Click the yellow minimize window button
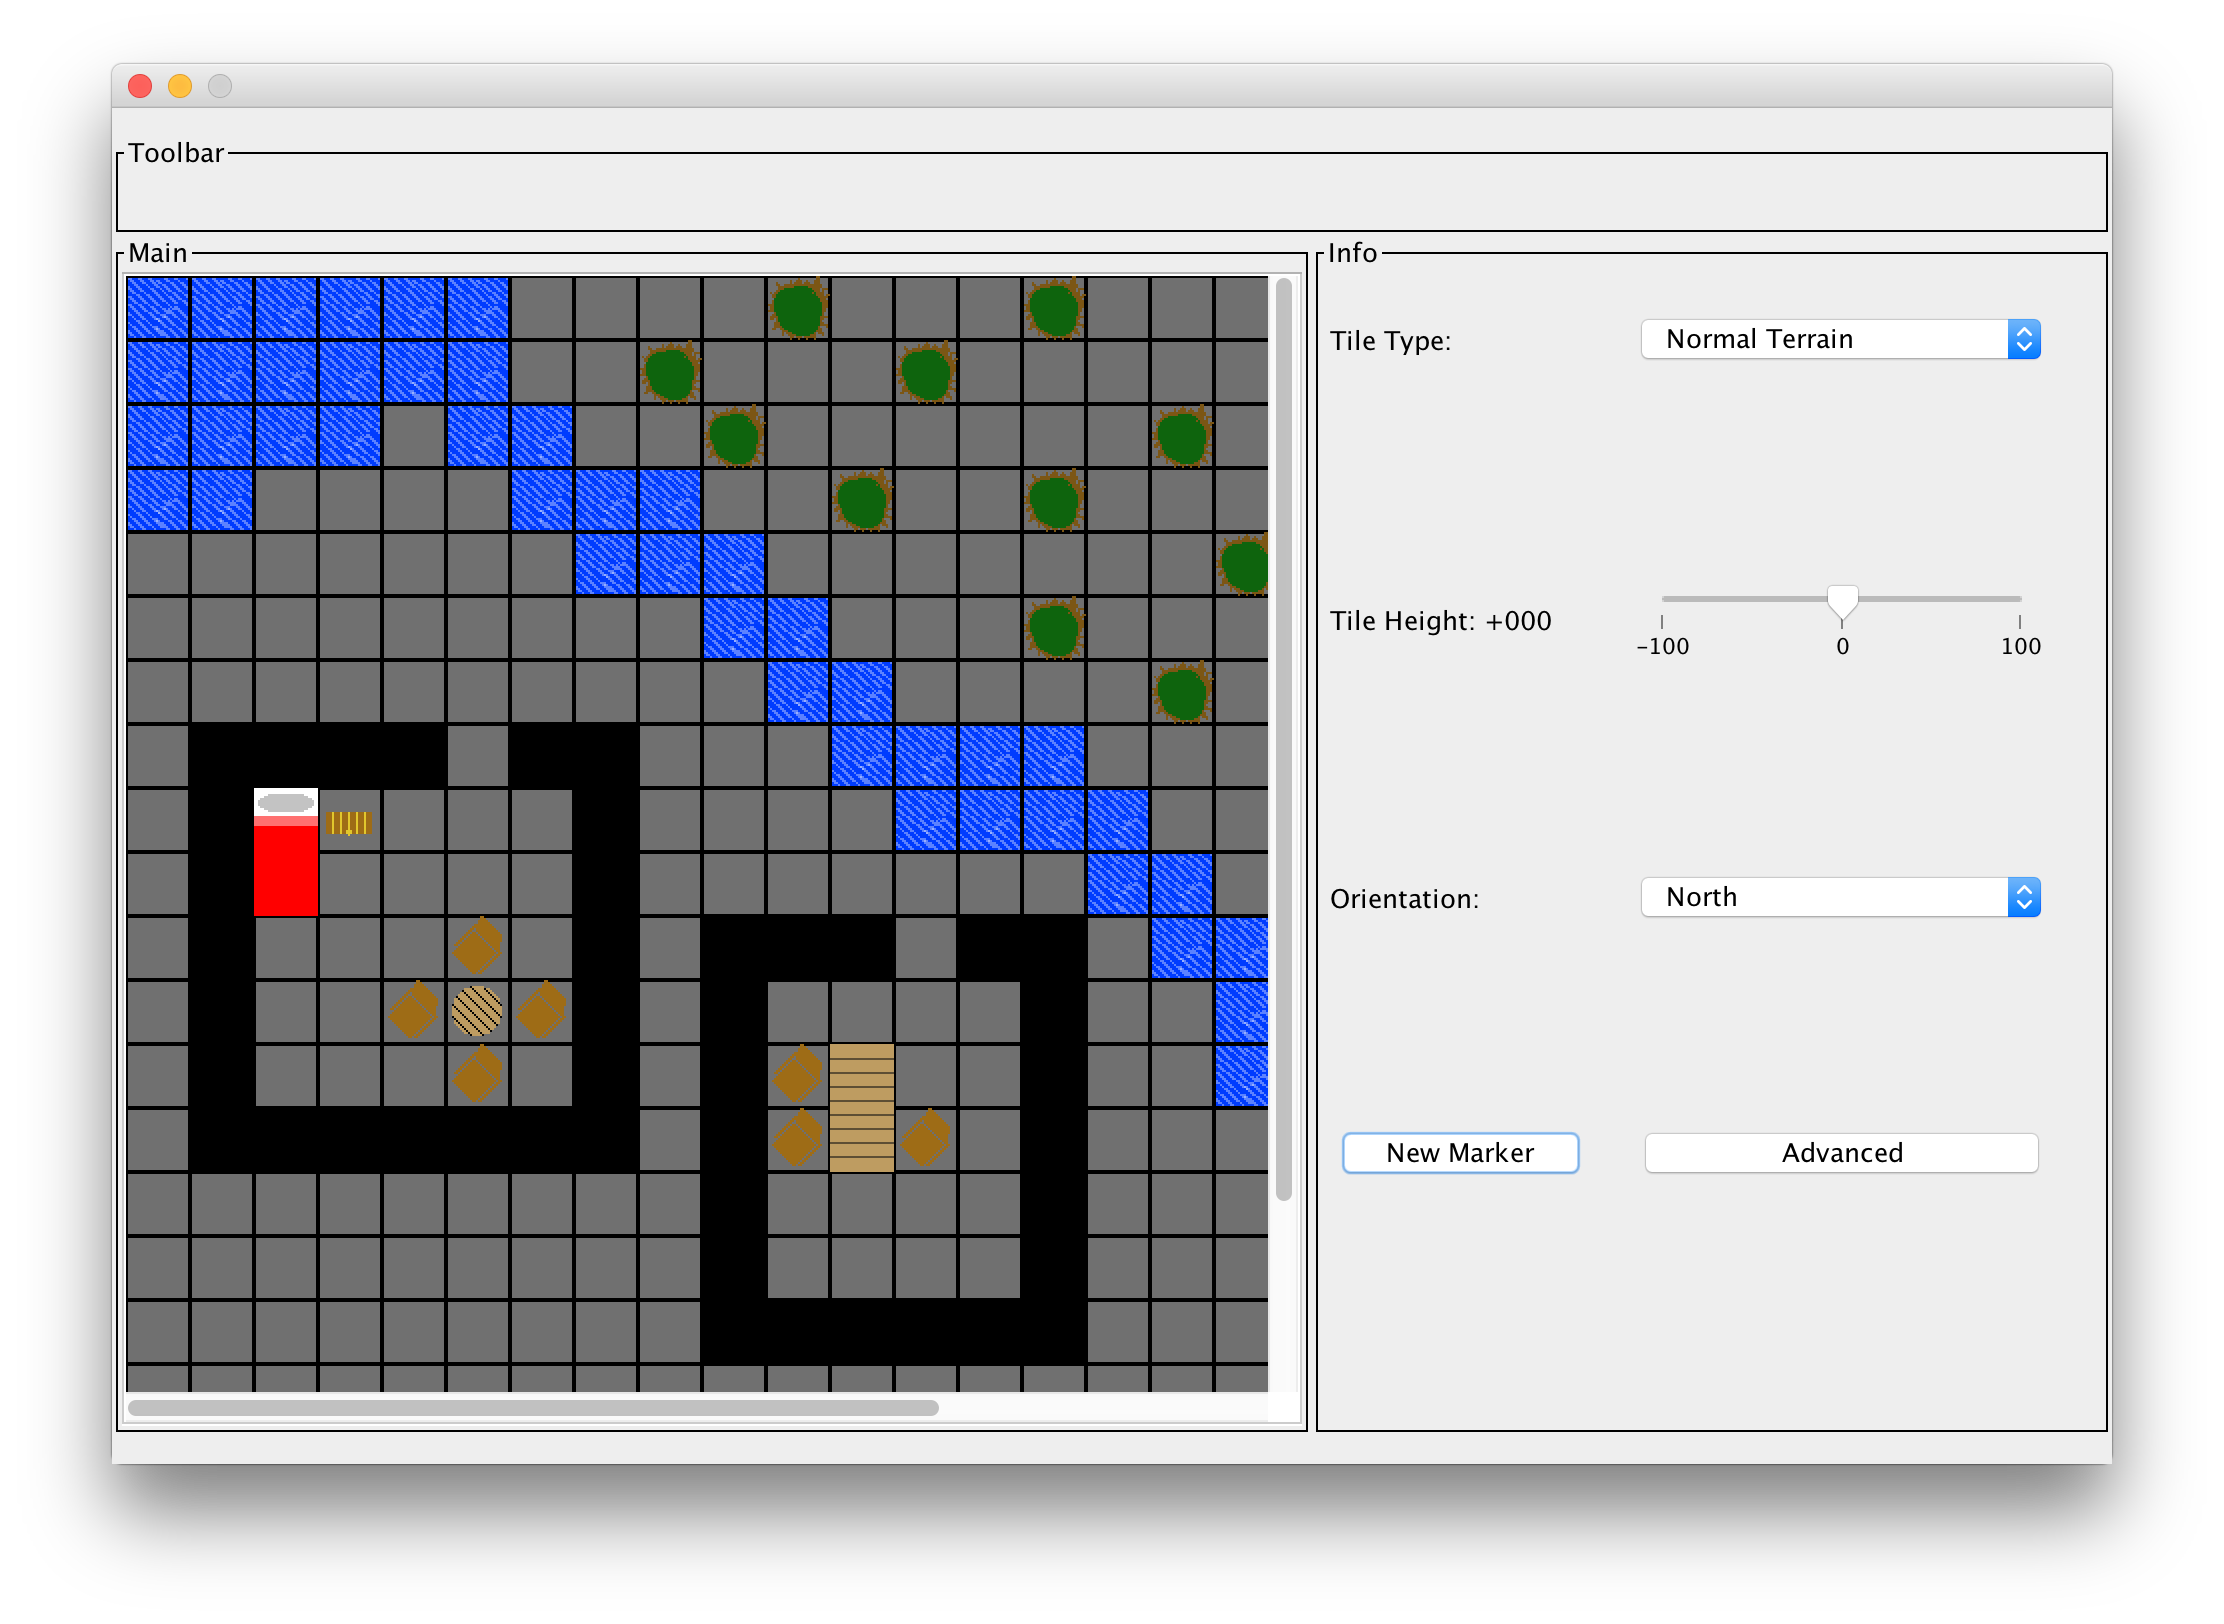 180,87
